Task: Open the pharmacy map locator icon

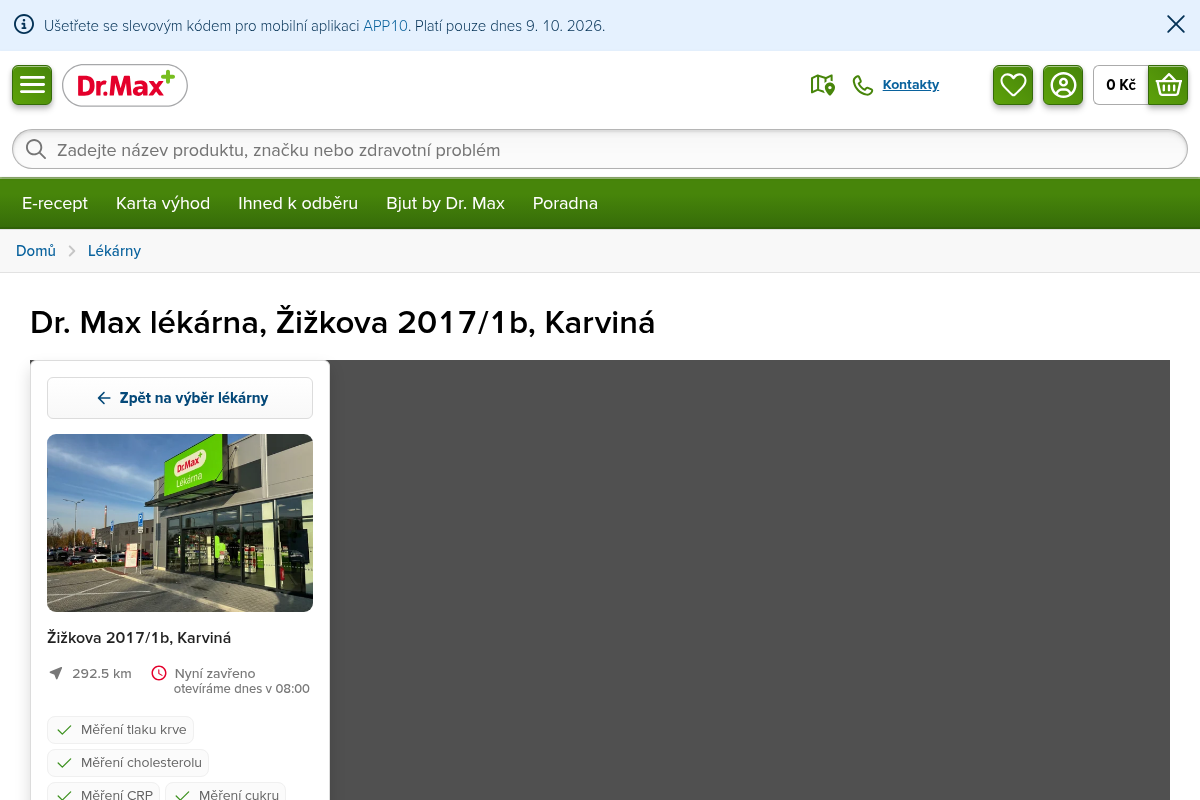Action: tap(822, 85)
